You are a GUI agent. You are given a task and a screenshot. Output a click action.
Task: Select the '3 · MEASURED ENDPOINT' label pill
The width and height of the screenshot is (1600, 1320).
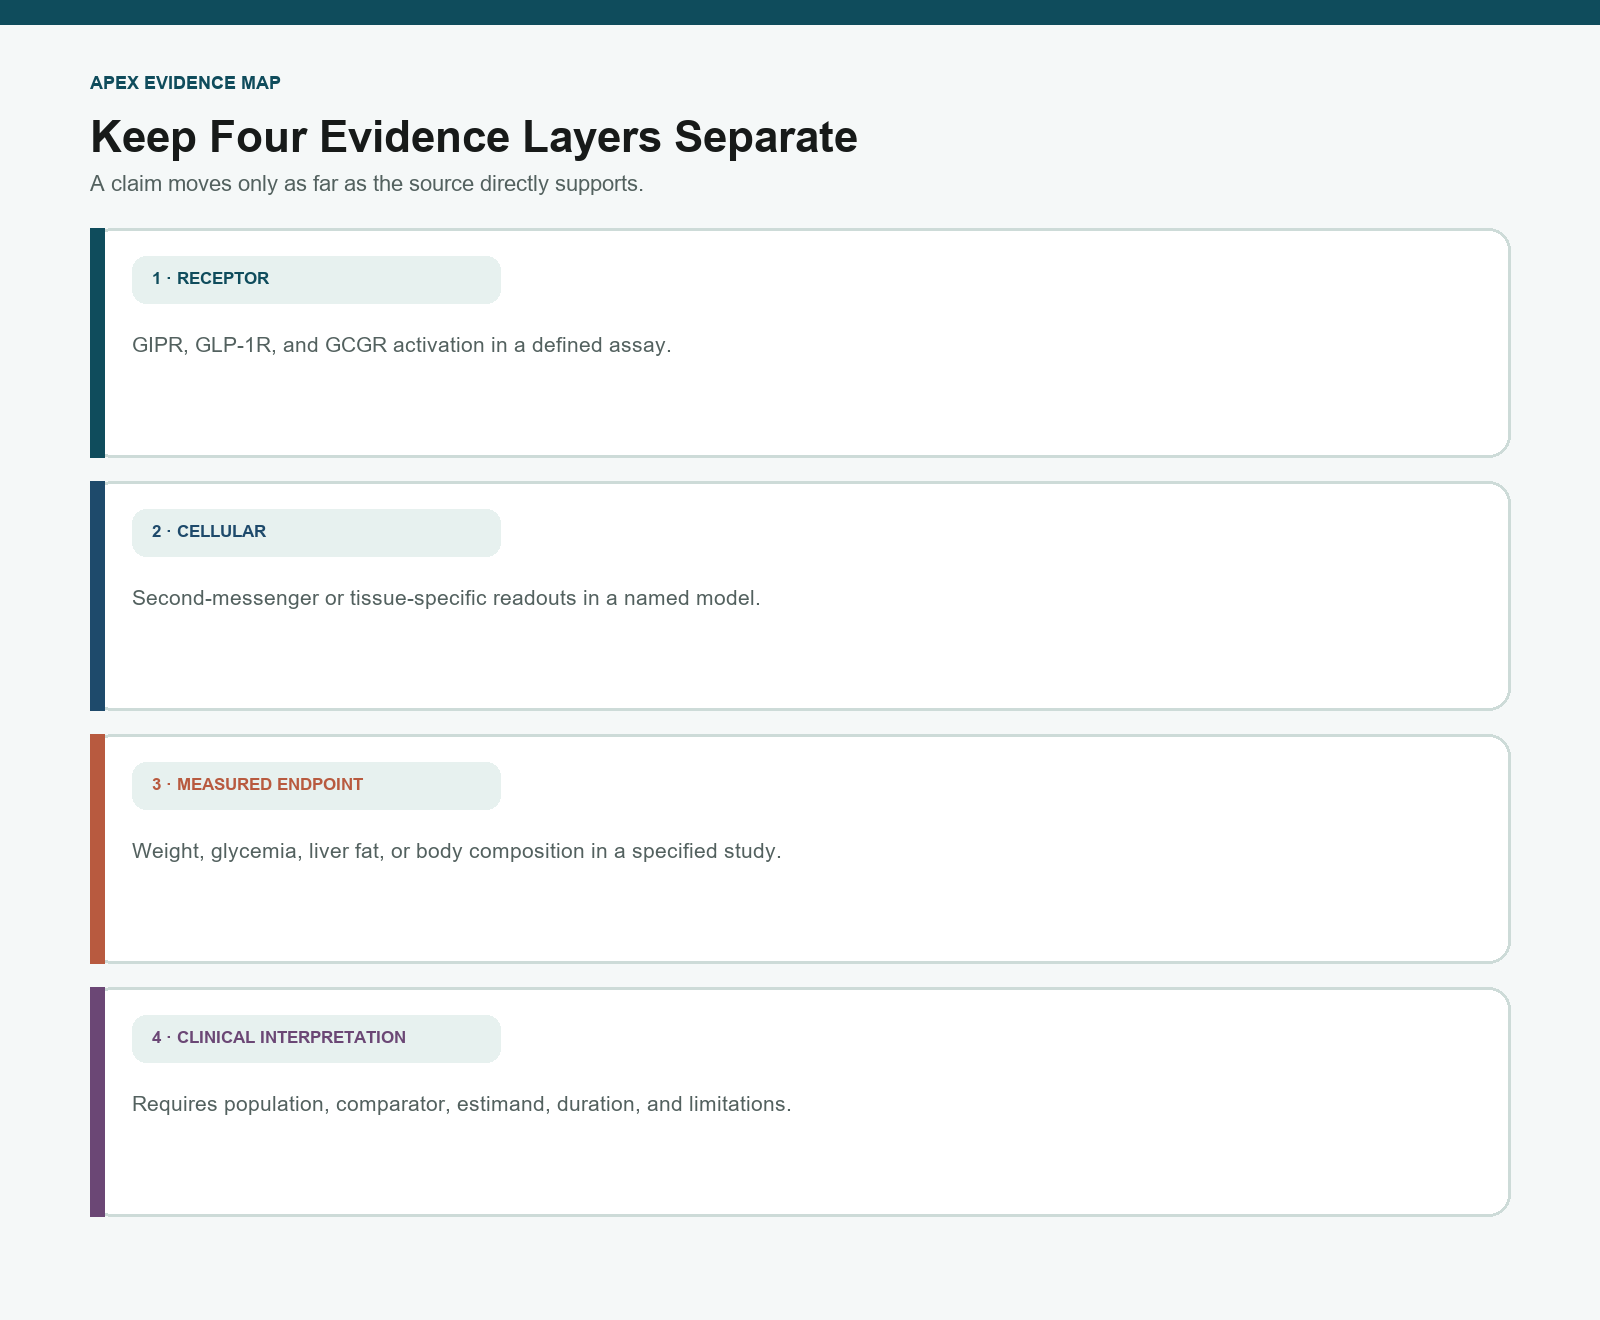tap(316, 786)
